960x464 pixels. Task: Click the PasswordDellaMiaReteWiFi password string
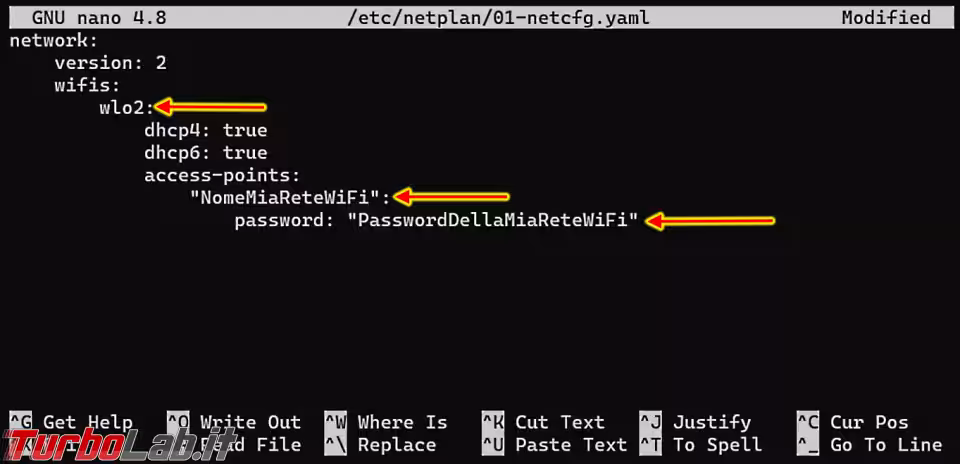[493, 220]
